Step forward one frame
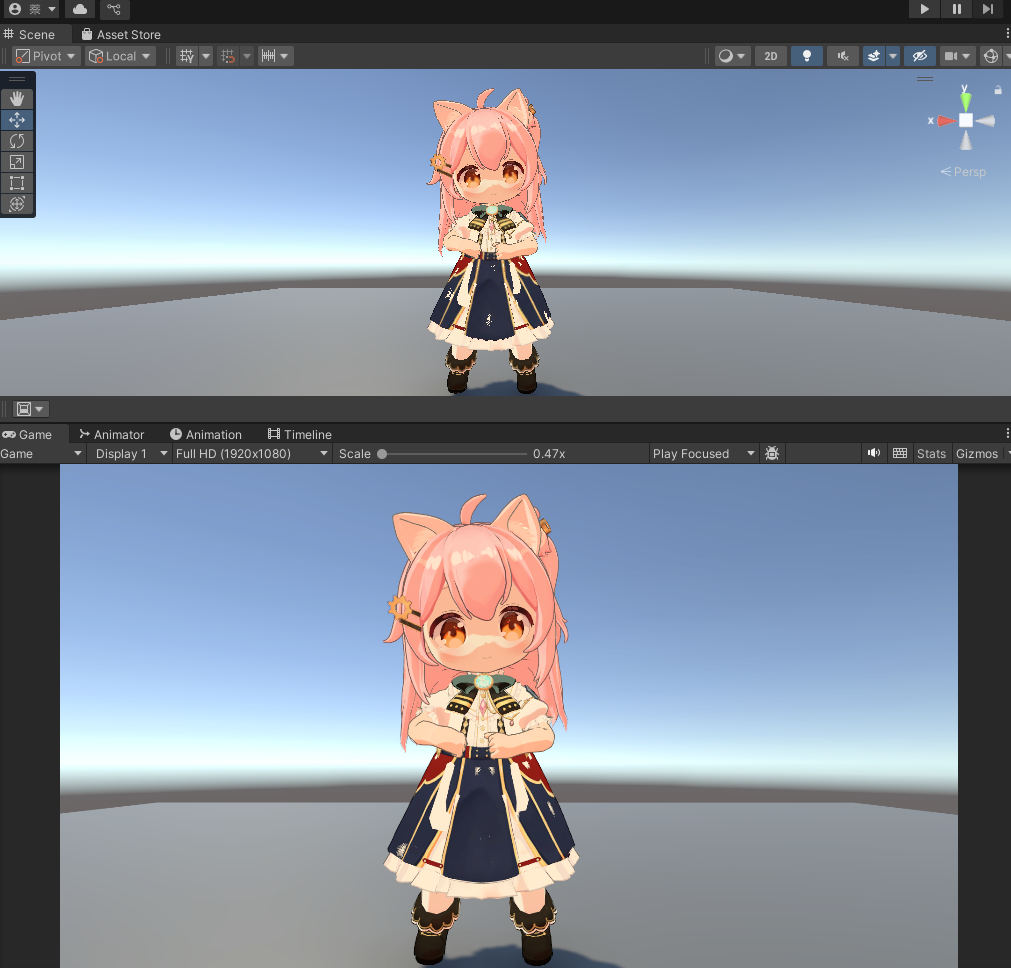1011x968 pixels. (x=988, y=9)
